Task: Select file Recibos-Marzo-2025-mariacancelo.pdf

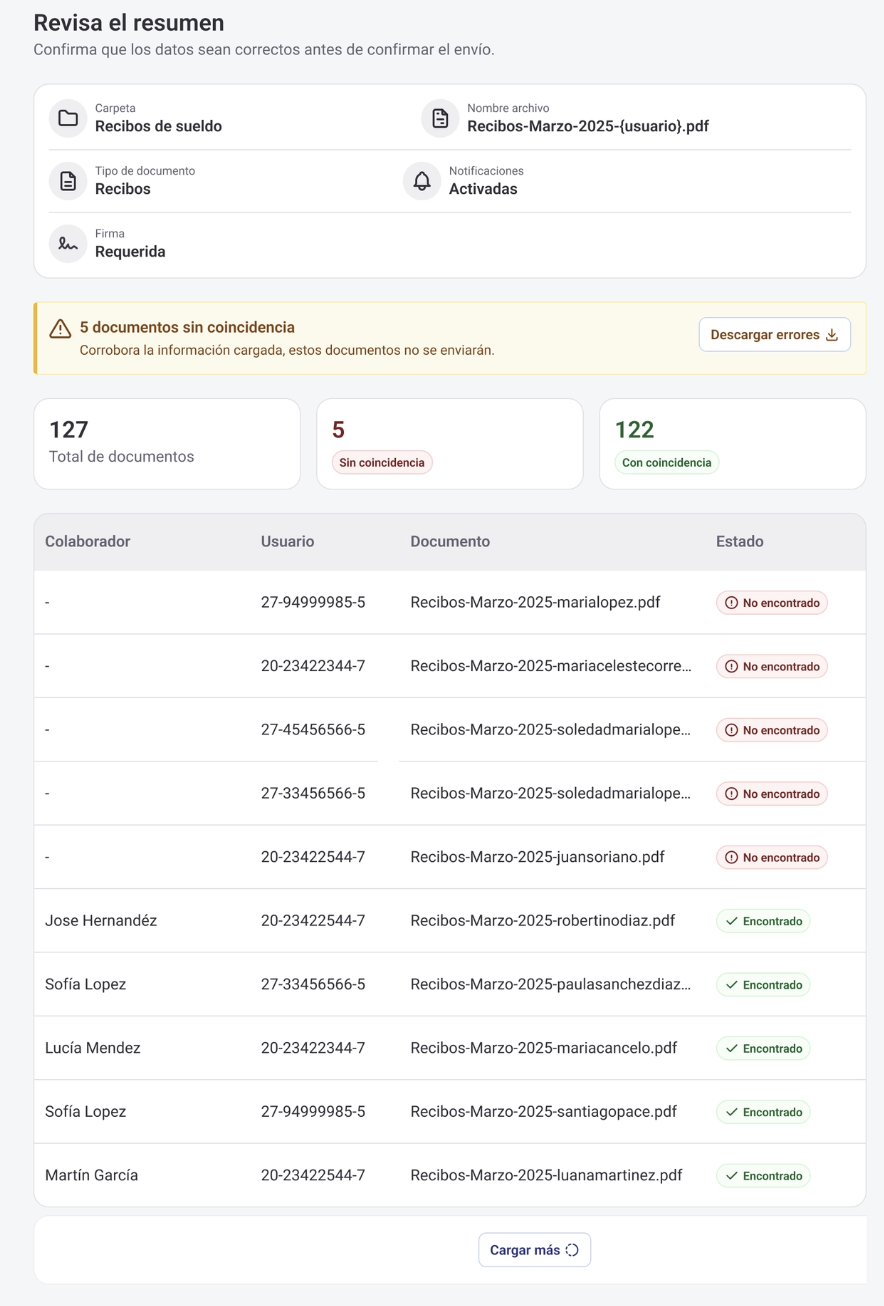Action: [544, 1048]
